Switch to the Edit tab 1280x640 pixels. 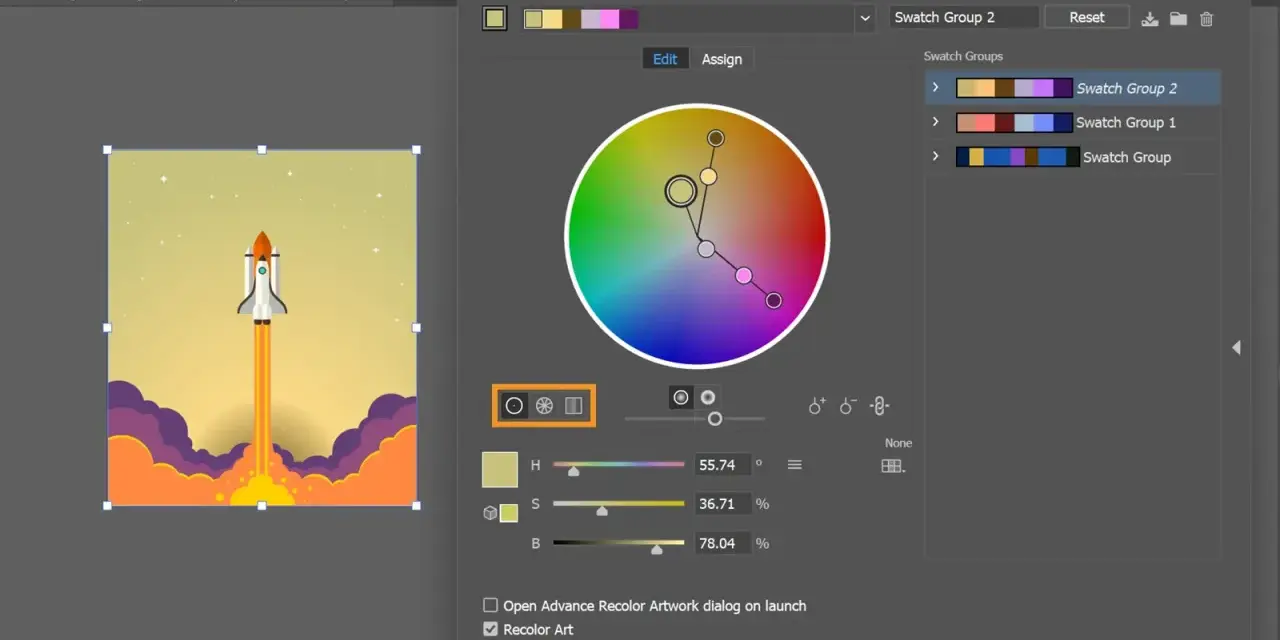pyautogui.click(x=665, y=59)
